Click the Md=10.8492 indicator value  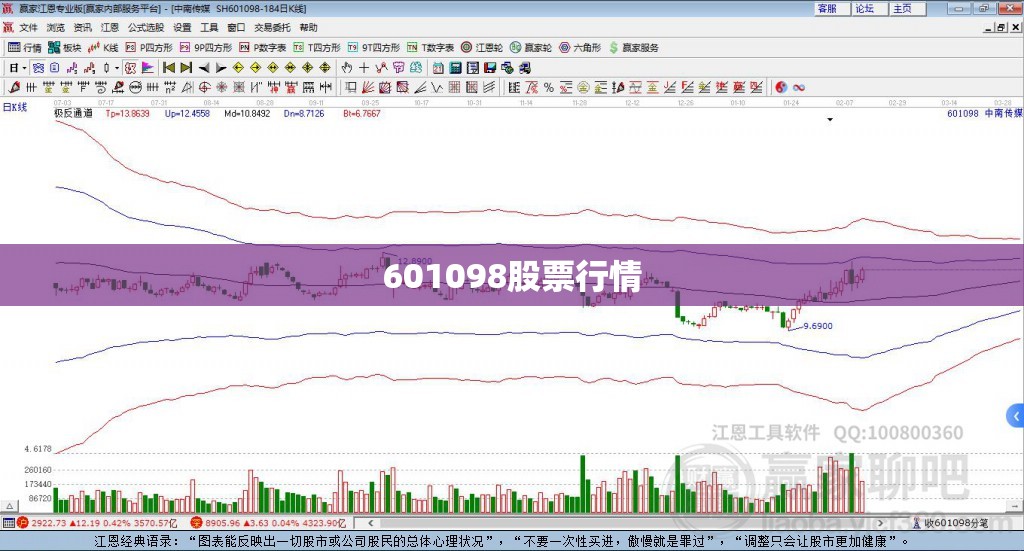coord(247,114)
